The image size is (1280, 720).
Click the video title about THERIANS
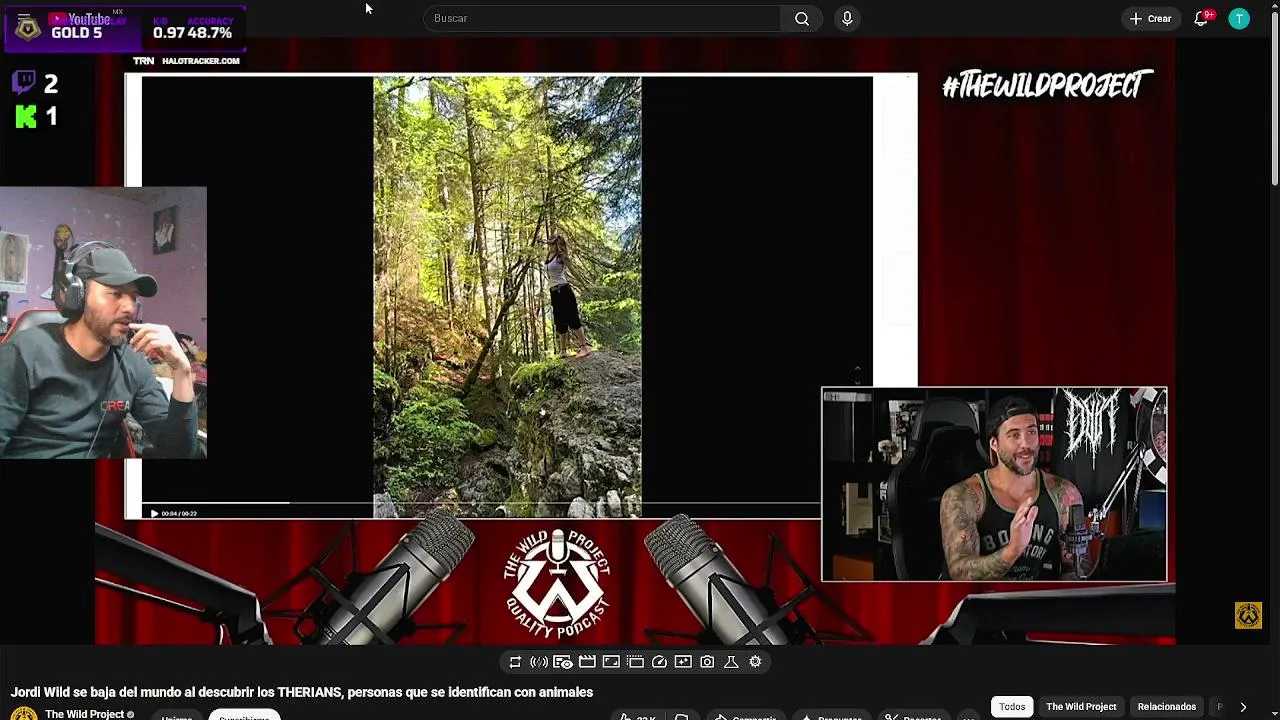pyautogui.click(x=302, y=692)
